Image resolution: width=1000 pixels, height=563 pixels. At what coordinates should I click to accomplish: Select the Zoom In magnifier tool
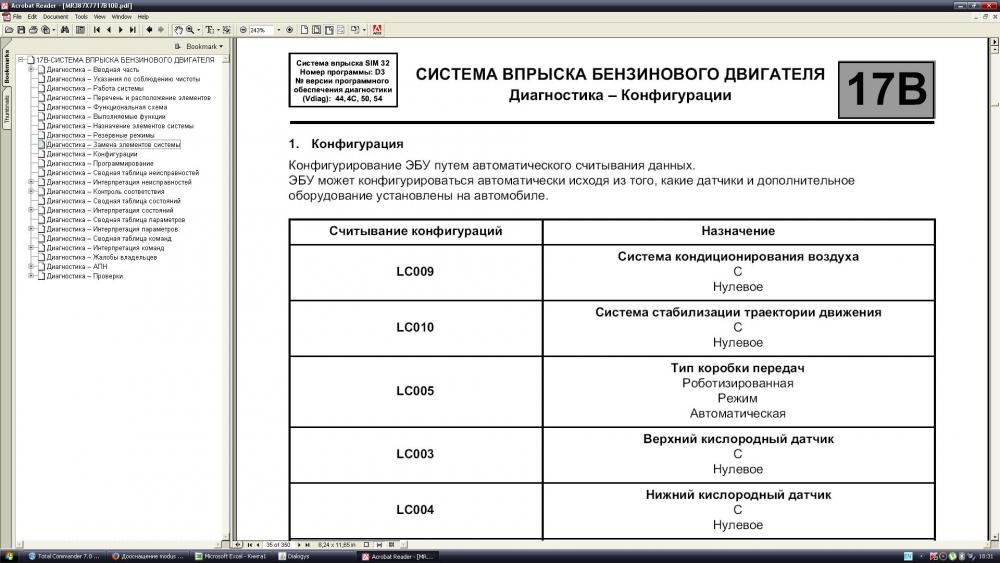coord(190,30)
